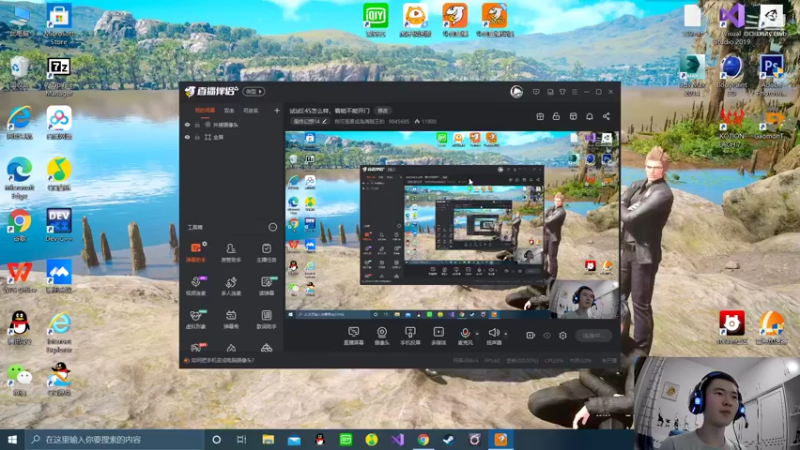The height and width of the screenshot is (450, 800).
Task: Add a screen capture source from the bottom bar
Action: [353, 336]
